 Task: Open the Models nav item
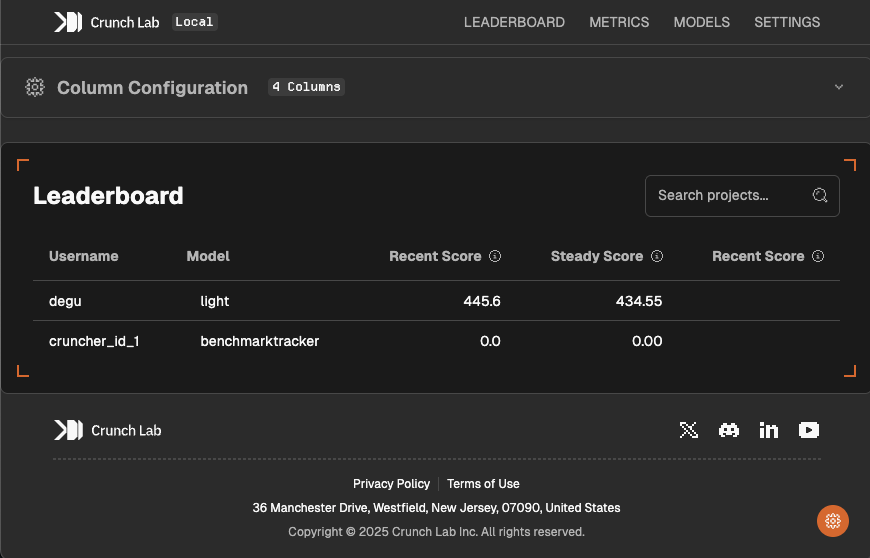click(702, 22)
